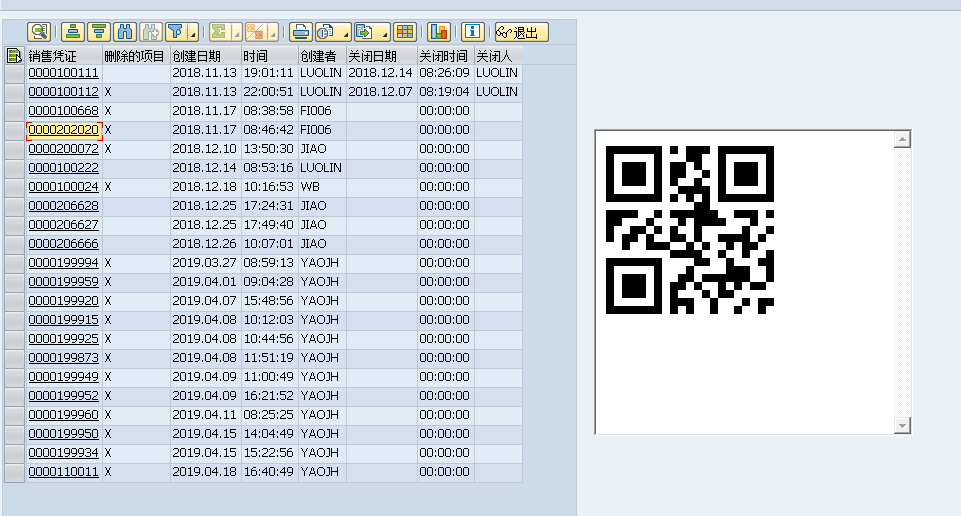Open sales document 0000206666
The width and height of the screenshot is (961, 516).
pyautogui.click(x=63, y=244)
